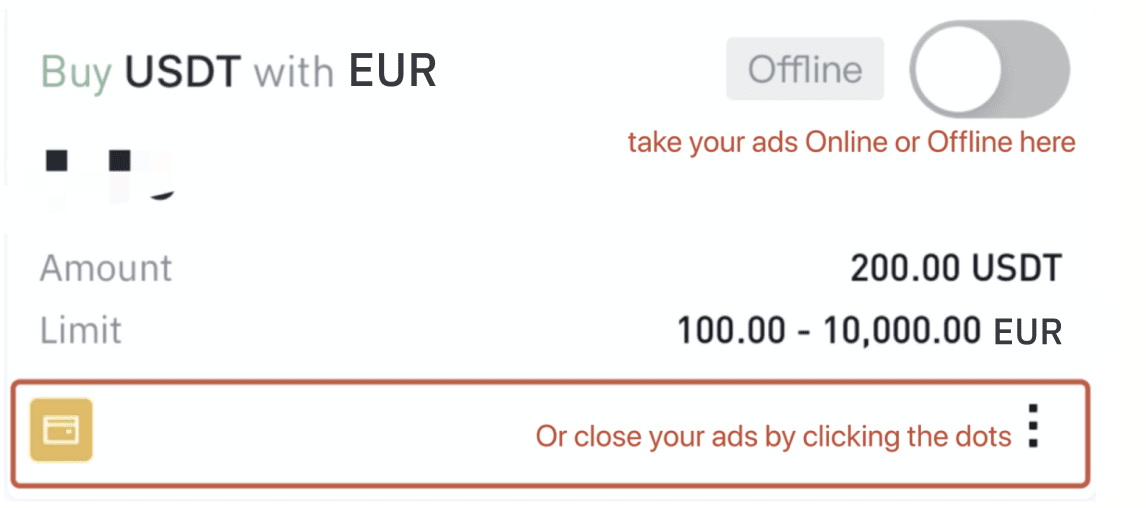
Task: Click the USDT unit beside 200.00
Action: tap(1016, 269)
